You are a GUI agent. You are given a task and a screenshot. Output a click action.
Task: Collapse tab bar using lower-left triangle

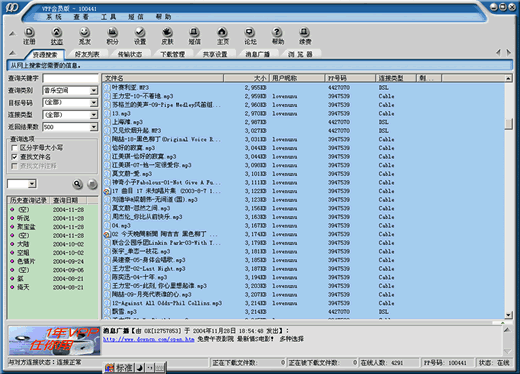12,53
